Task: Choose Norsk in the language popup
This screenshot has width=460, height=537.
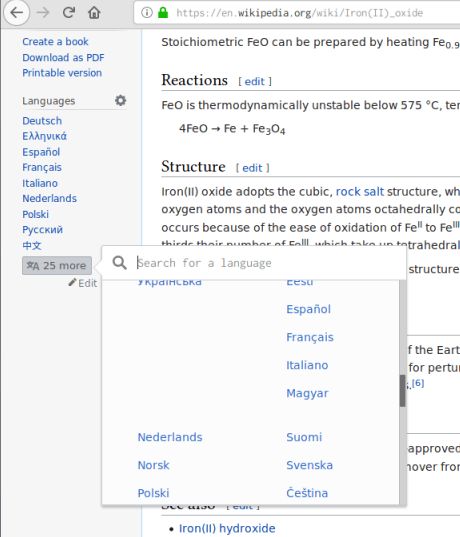Action: (x=153, y=465)
